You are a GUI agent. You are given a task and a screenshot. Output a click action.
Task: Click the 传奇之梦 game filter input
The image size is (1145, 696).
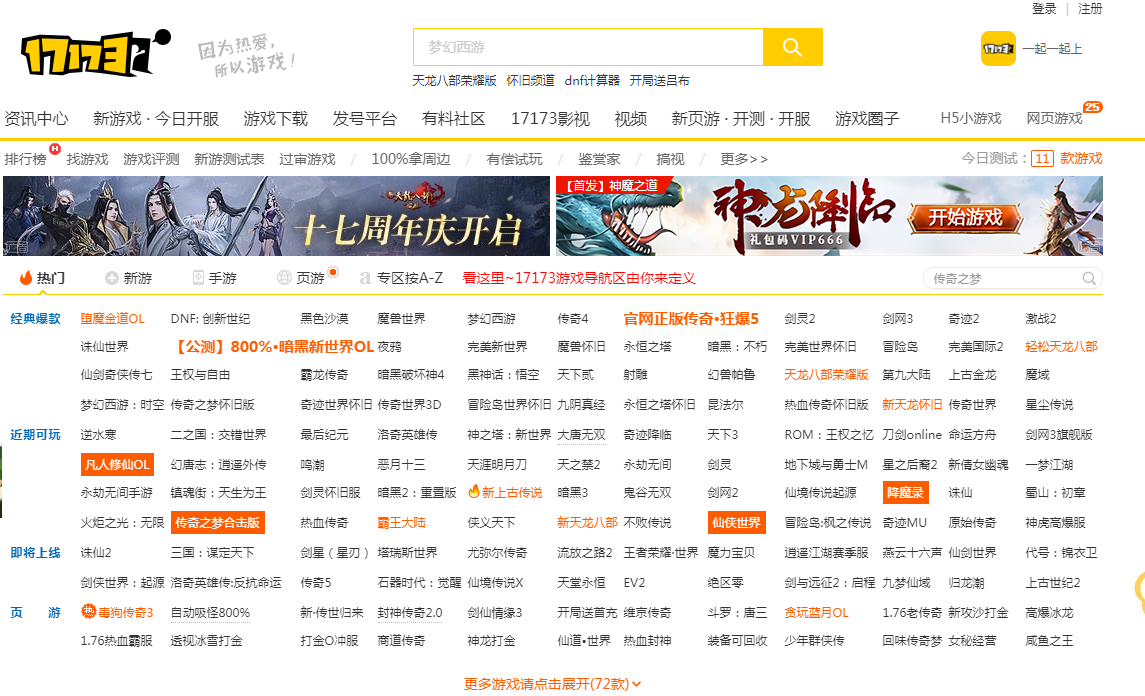click(1003, 278)
